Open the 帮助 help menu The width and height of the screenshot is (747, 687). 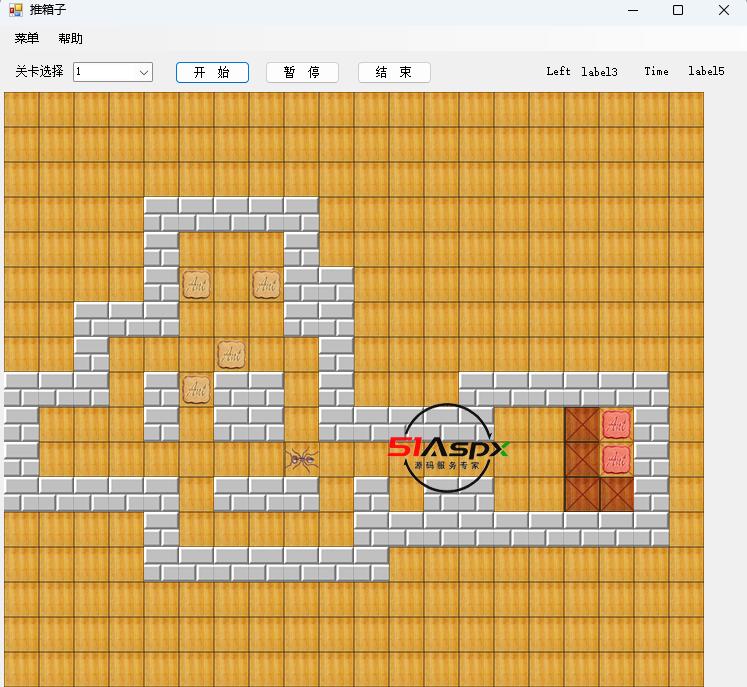[x=70, y=39]
